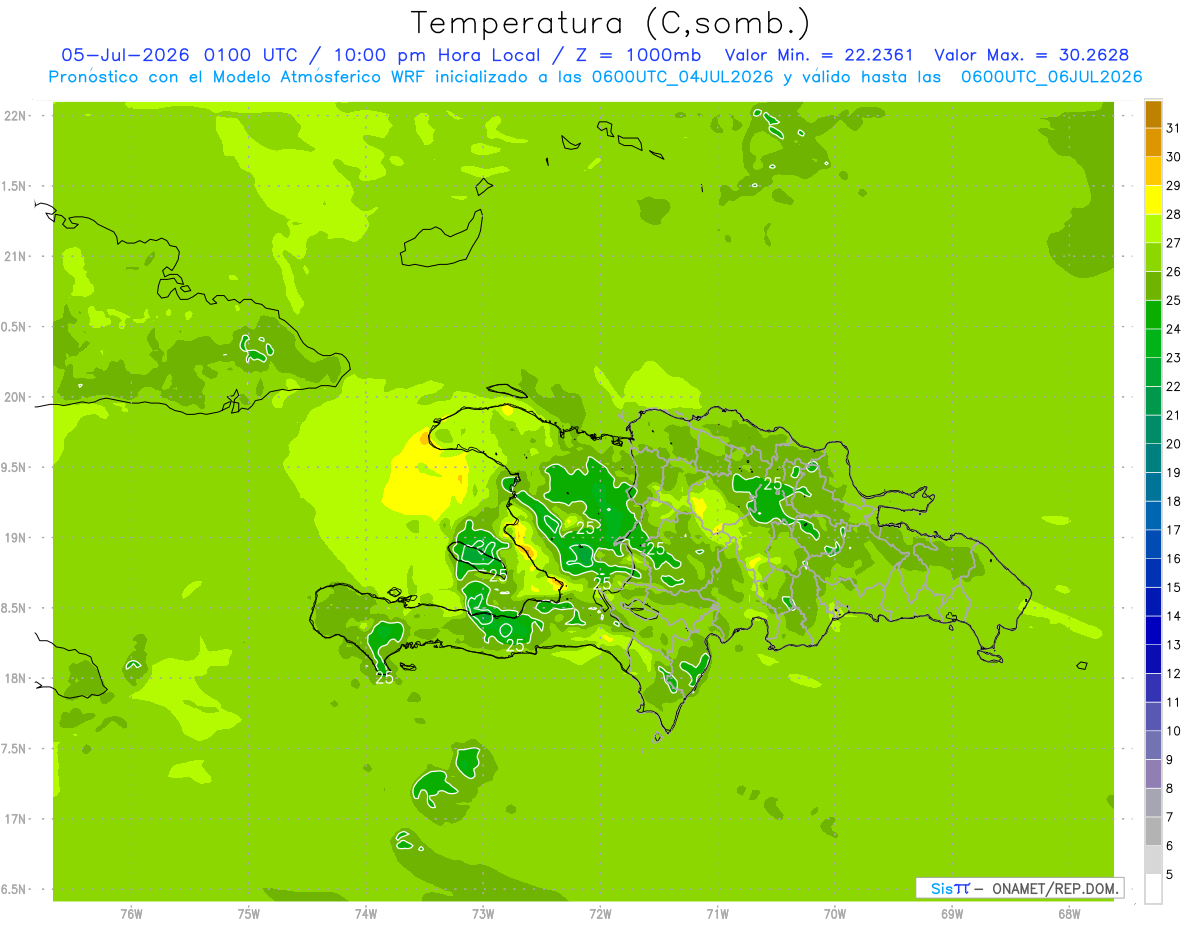Click the 71W longitude label

coord(717,914)
